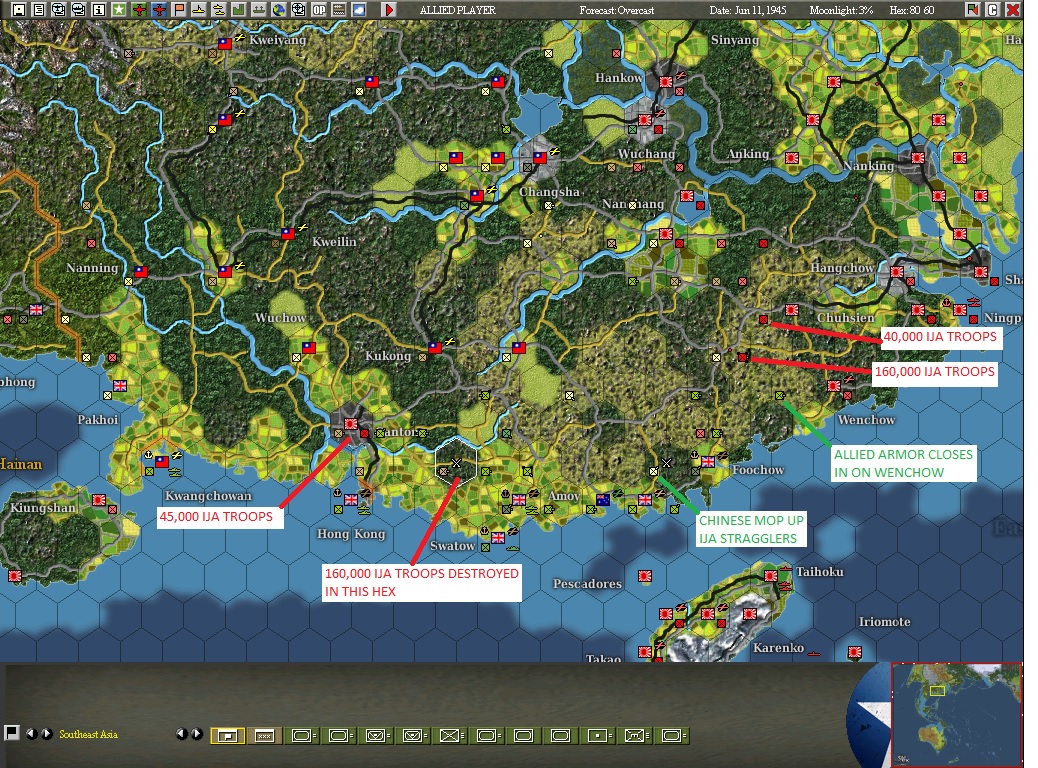Image resolution: width=1038 pixels, height=768 pixels.
Task: Select Chinese flag unit at Nanning
Action: (140, 271)
